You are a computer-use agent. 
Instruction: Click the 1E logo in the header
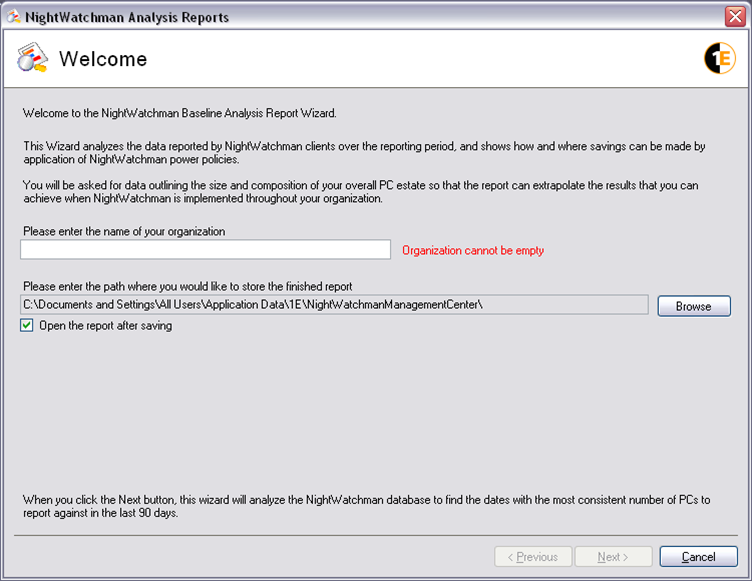click(x=719, y=59)
